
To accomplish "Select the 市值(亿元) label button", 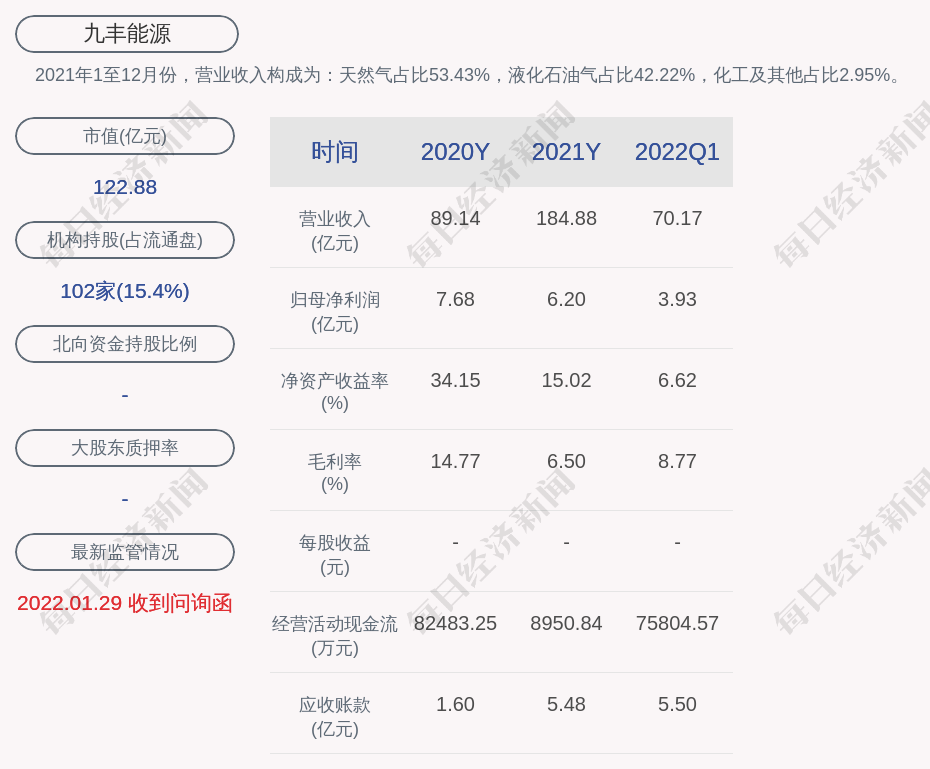I will (x=125, y=136).
